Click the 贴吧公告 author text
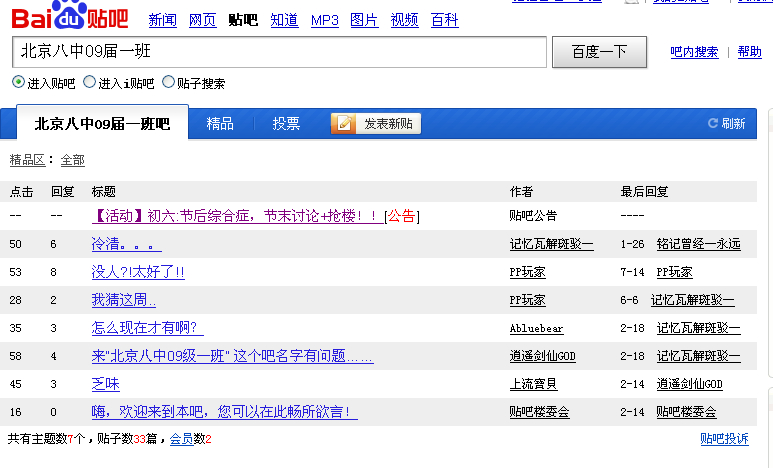Viewport: 773px width, 468px height. 533,216
